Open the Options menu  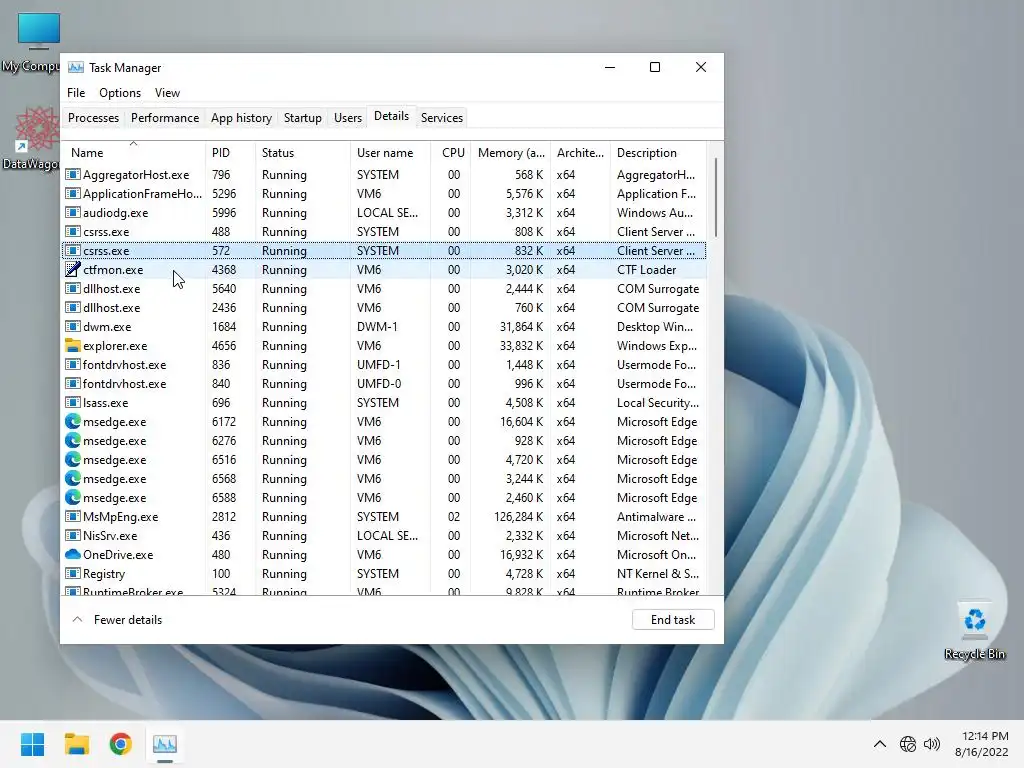tap(120, 93)
